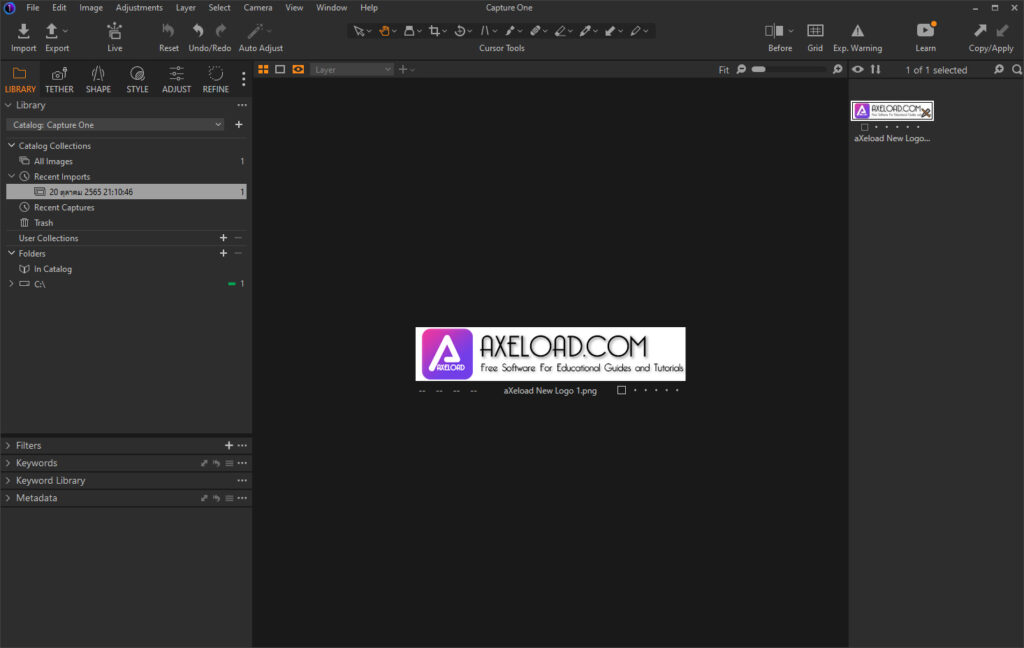Image resolution: width=1024 pixels, height=648 pixels.
Task: Select the pointer Select cursor tool
Action: (359, 31)
